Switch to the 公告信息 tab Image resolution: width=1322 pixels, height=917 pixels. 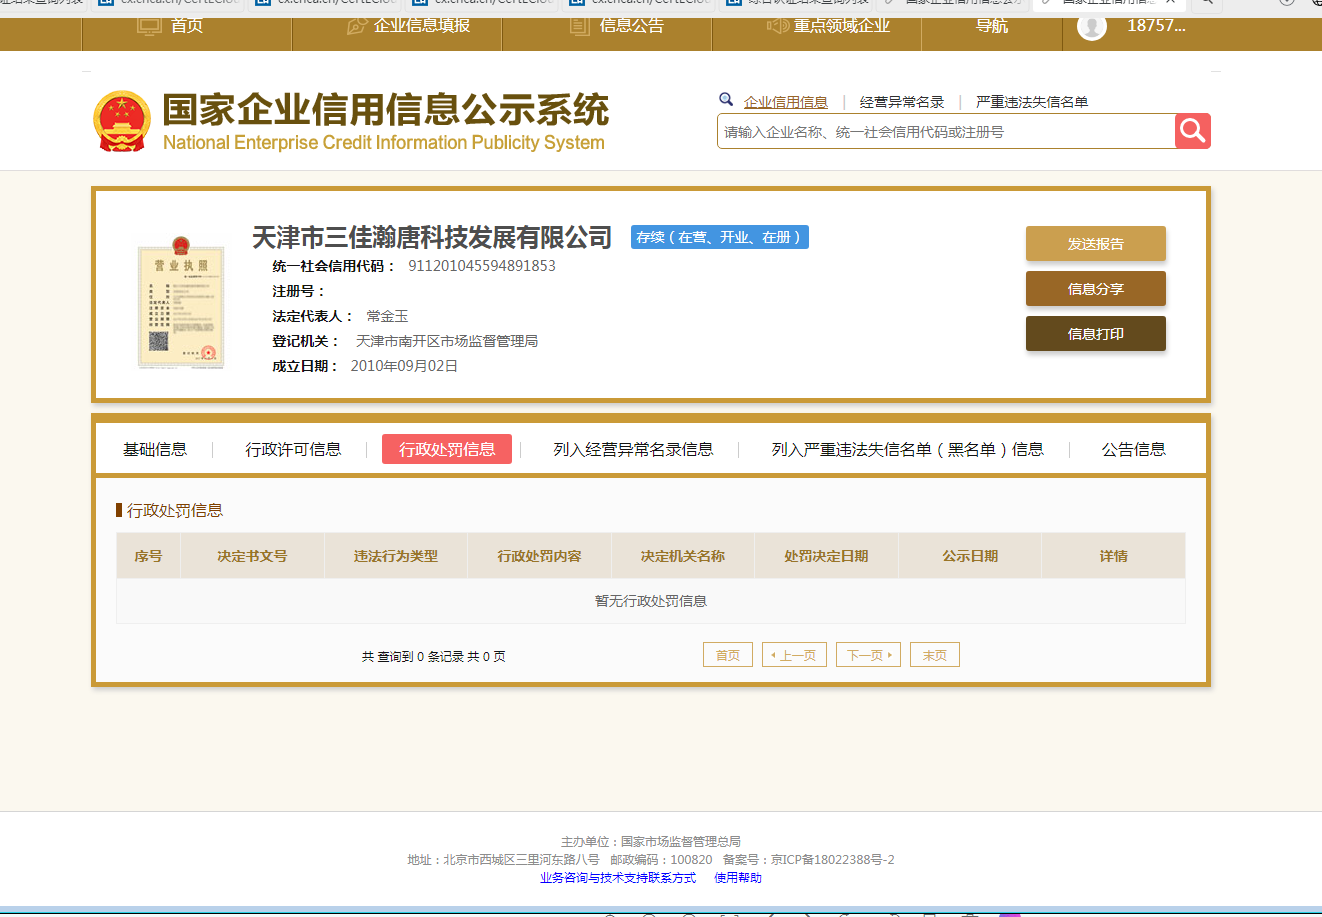1134,450
